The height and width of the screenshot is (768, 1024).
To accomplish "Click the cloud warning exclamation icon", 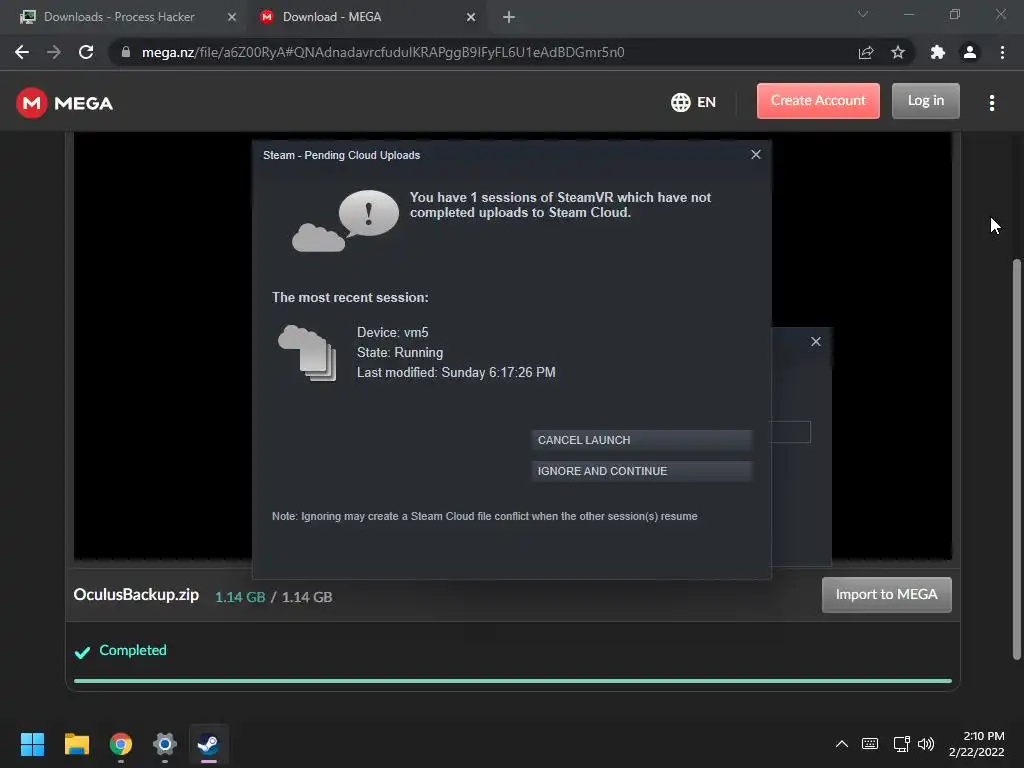I will tap(345, 221).
